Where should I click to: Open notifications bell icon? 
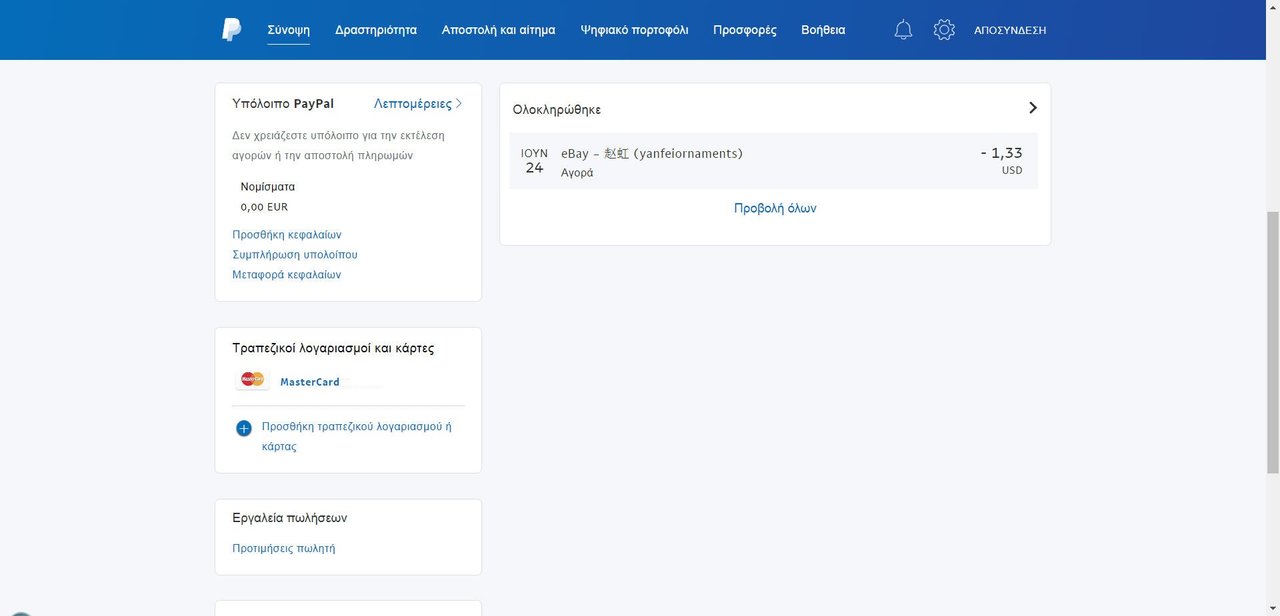coord(903,30)
